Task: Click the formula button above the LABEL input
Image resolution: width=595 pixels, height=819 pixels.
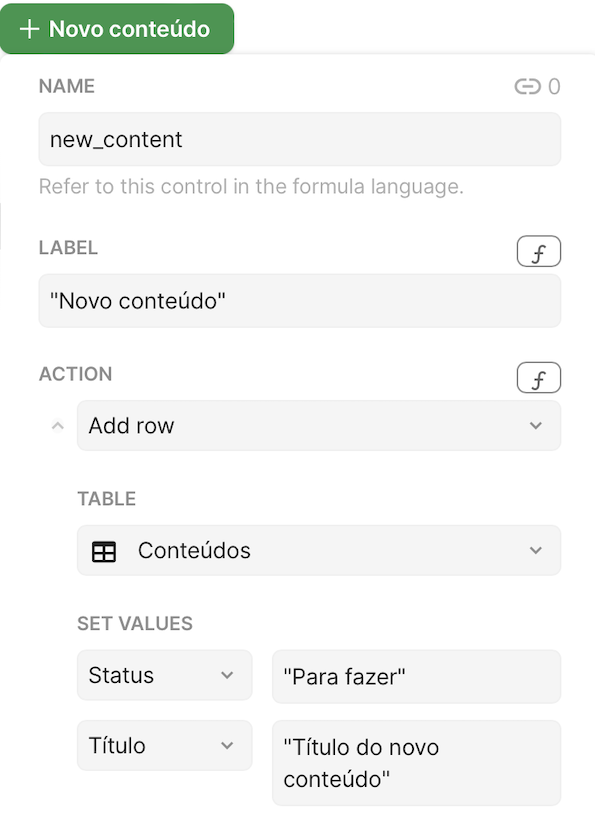Action: [x=538, y=251]
